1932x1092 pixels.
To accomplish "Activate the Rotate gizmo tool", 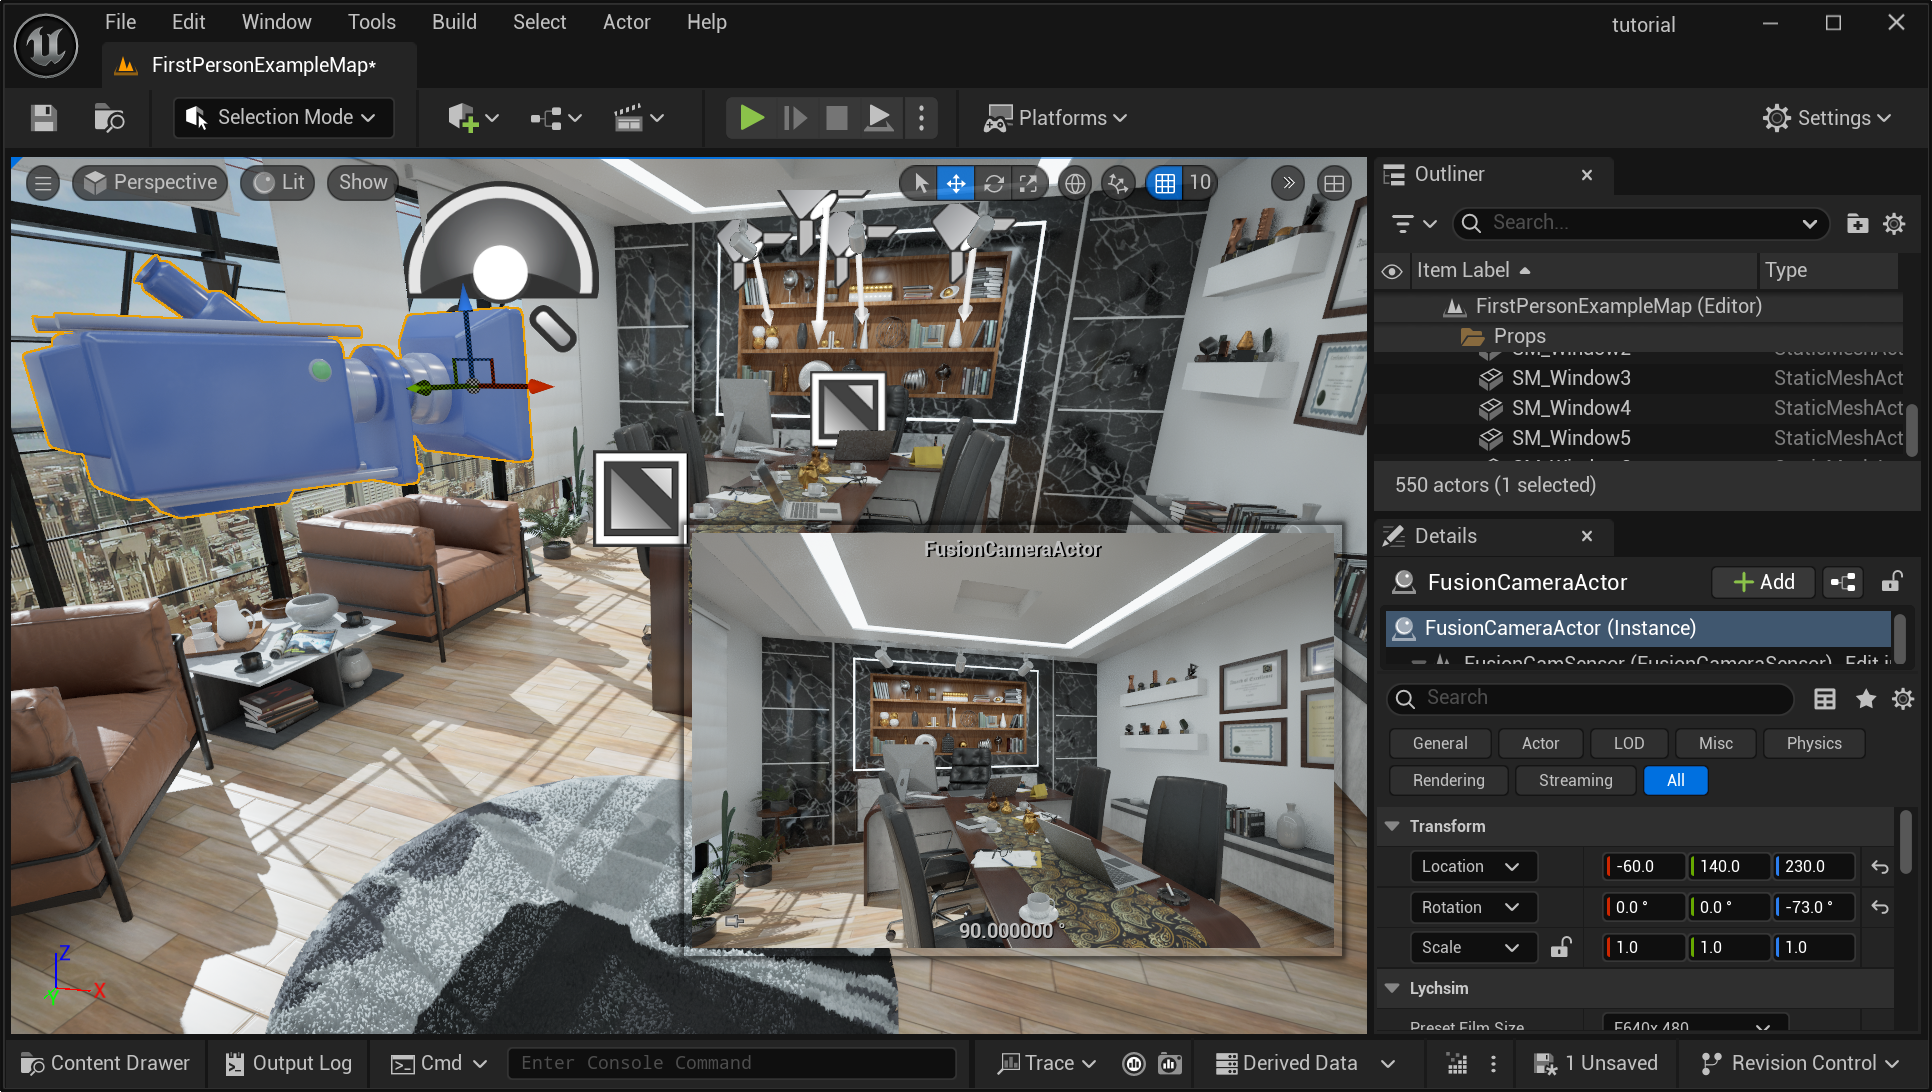I will click(993, 183).
